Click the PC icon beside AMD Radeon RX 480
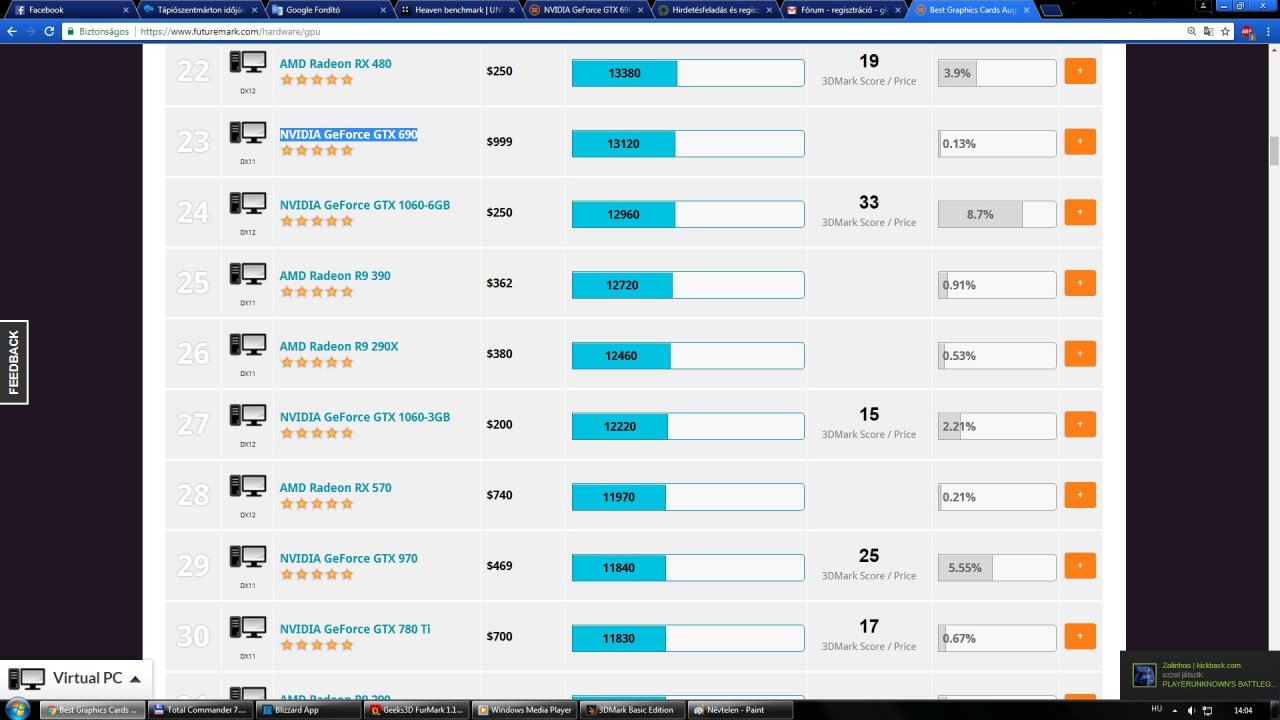 click(248, 62)
